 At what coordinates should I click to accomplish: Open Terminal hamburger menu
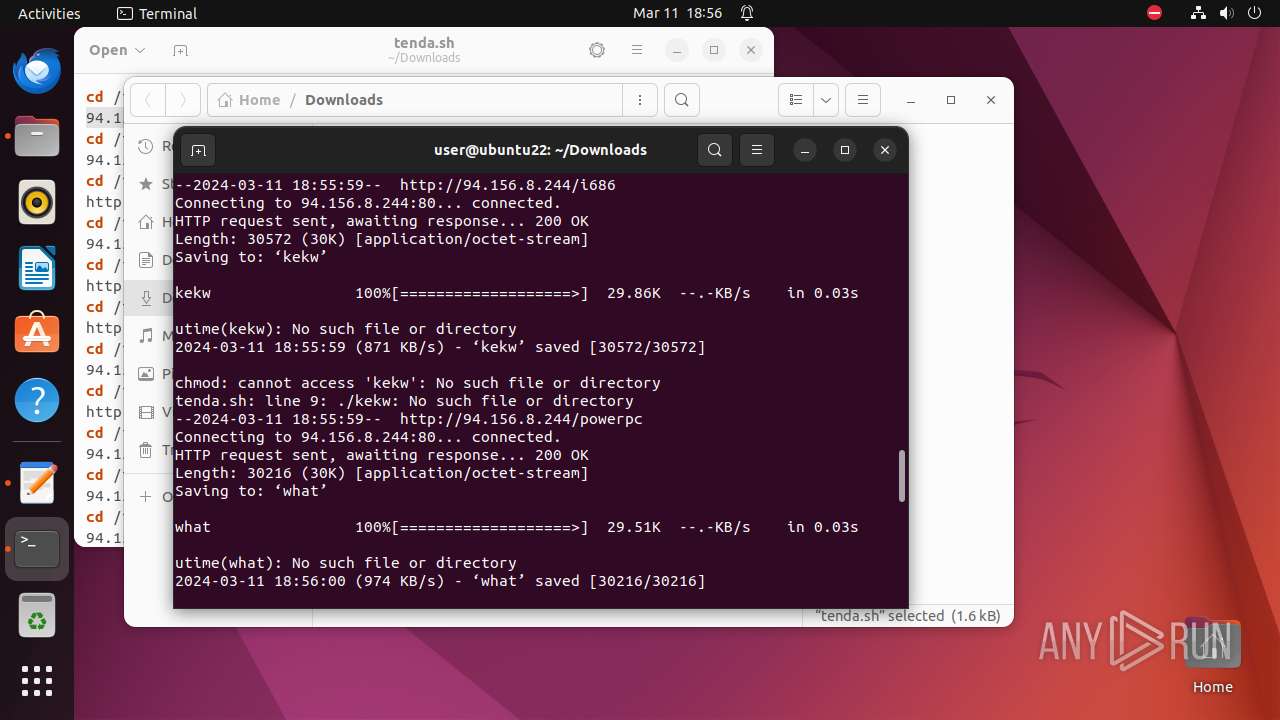757,150
